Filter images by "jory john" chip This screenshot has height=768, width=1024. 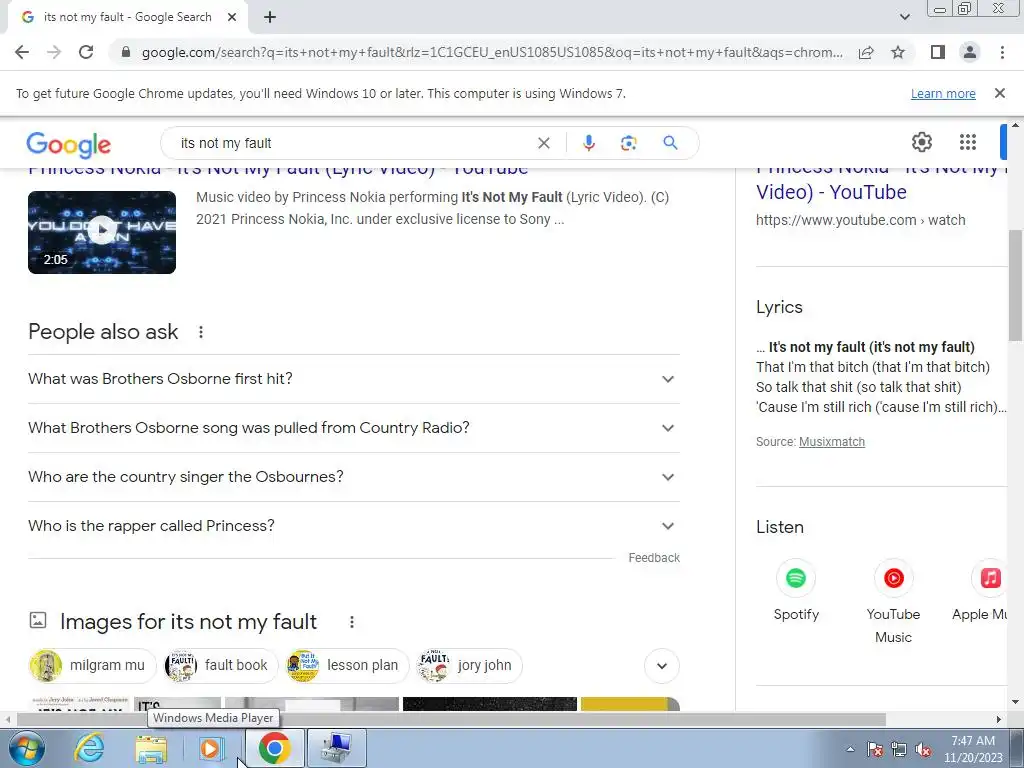coord(469,665)
